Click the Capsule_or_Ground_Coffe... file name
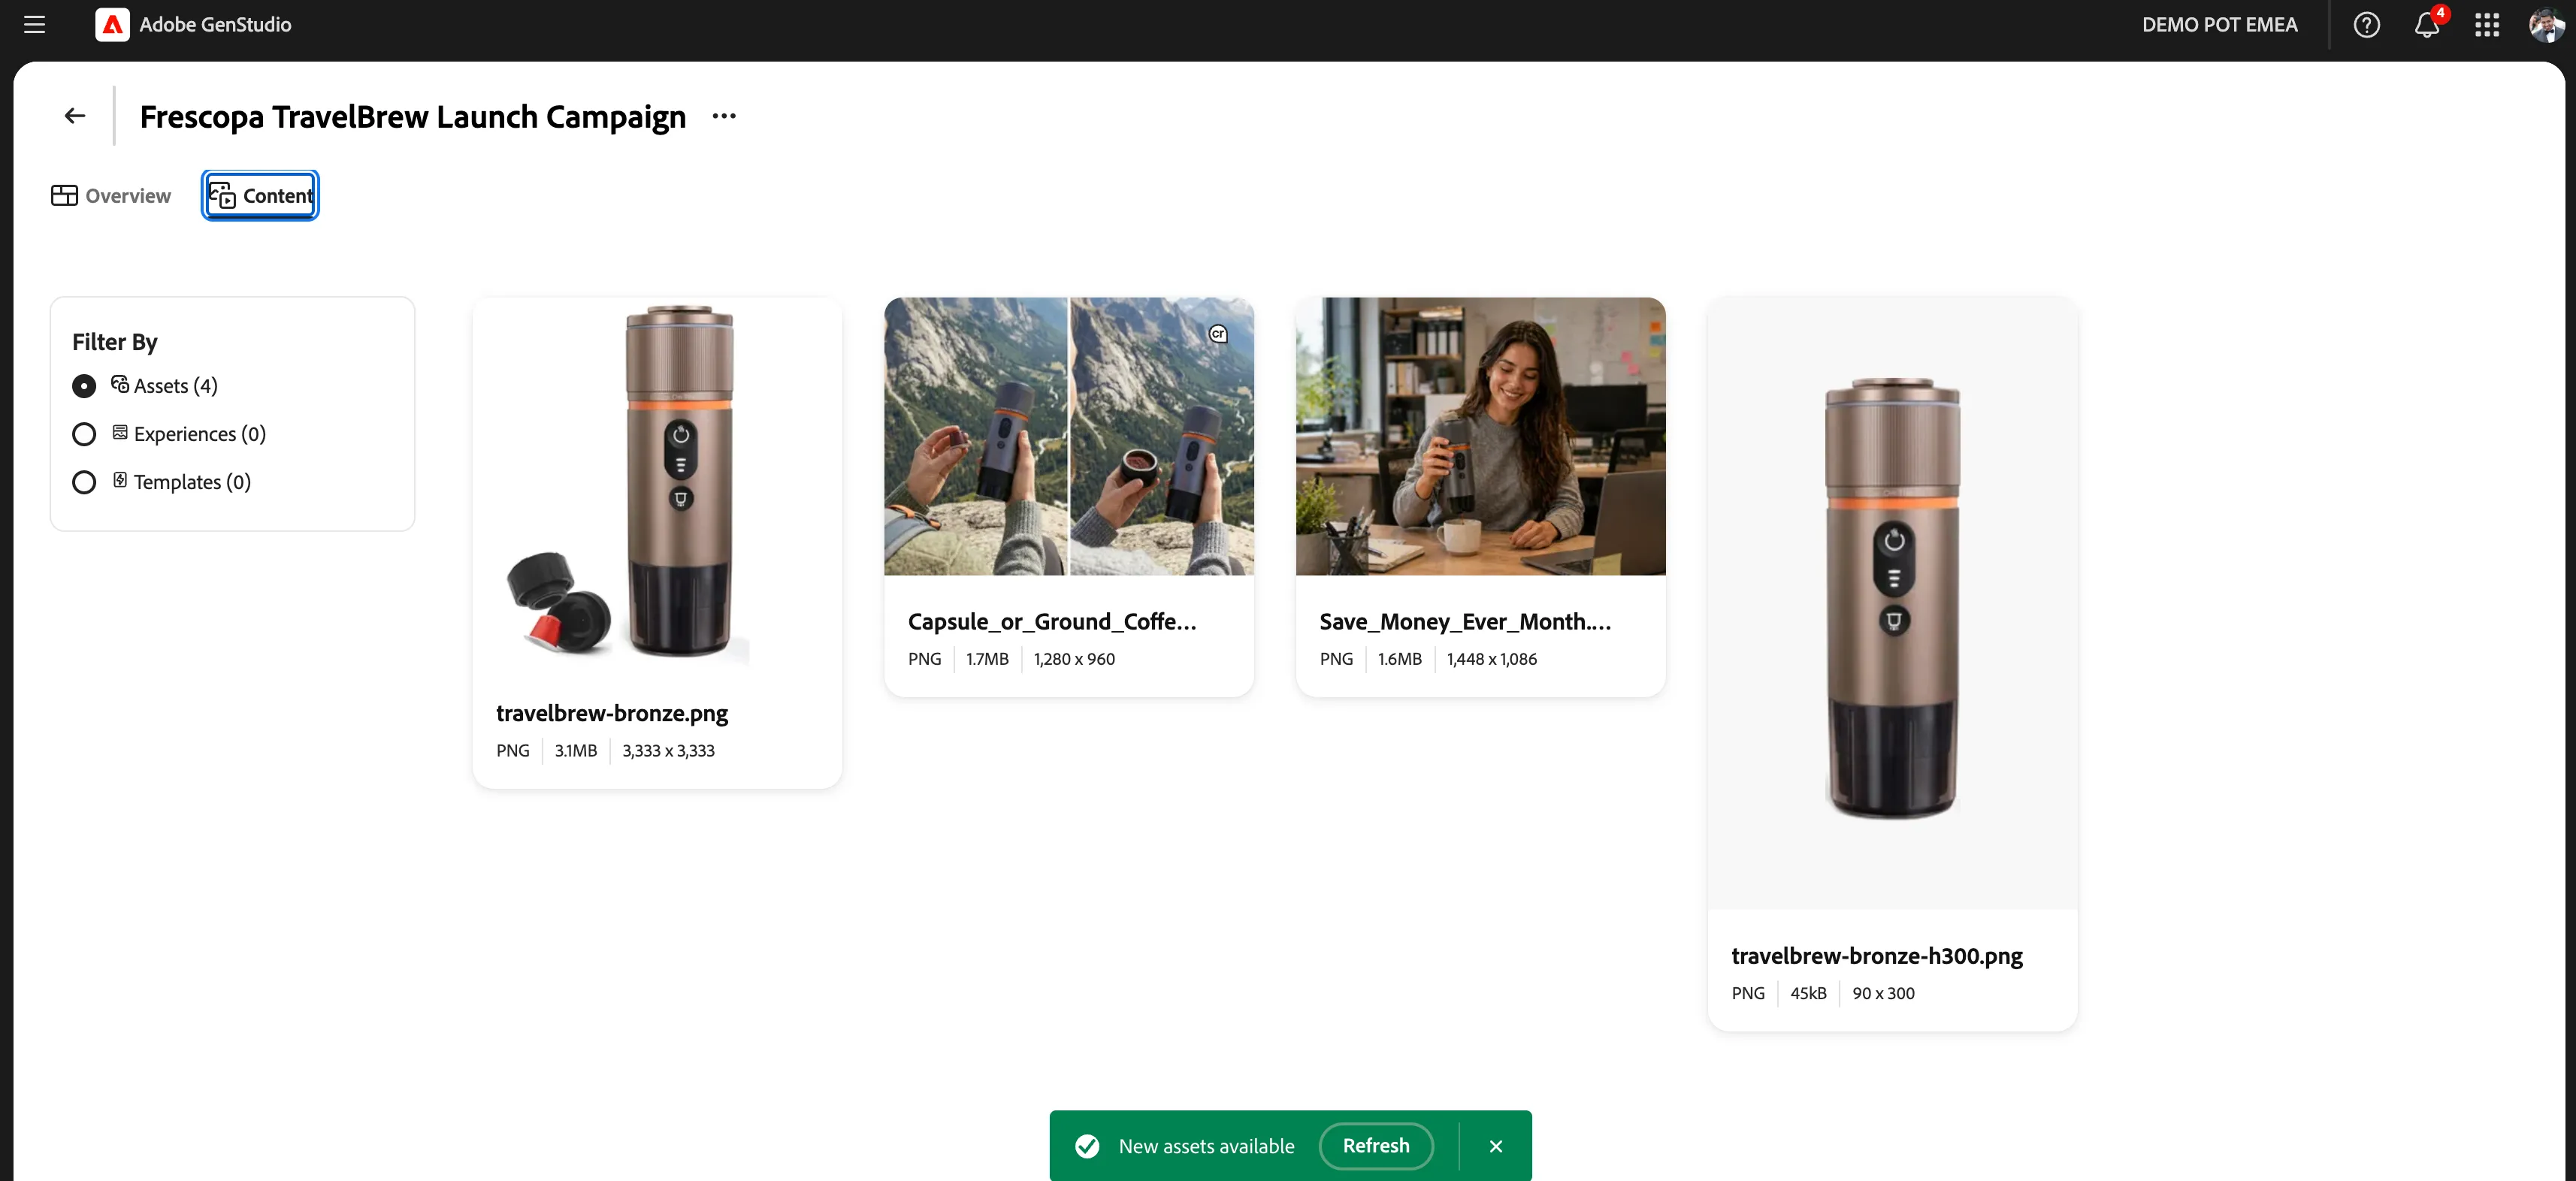The height and width of the screenshot is (1181, 2576). point(1052,622)
